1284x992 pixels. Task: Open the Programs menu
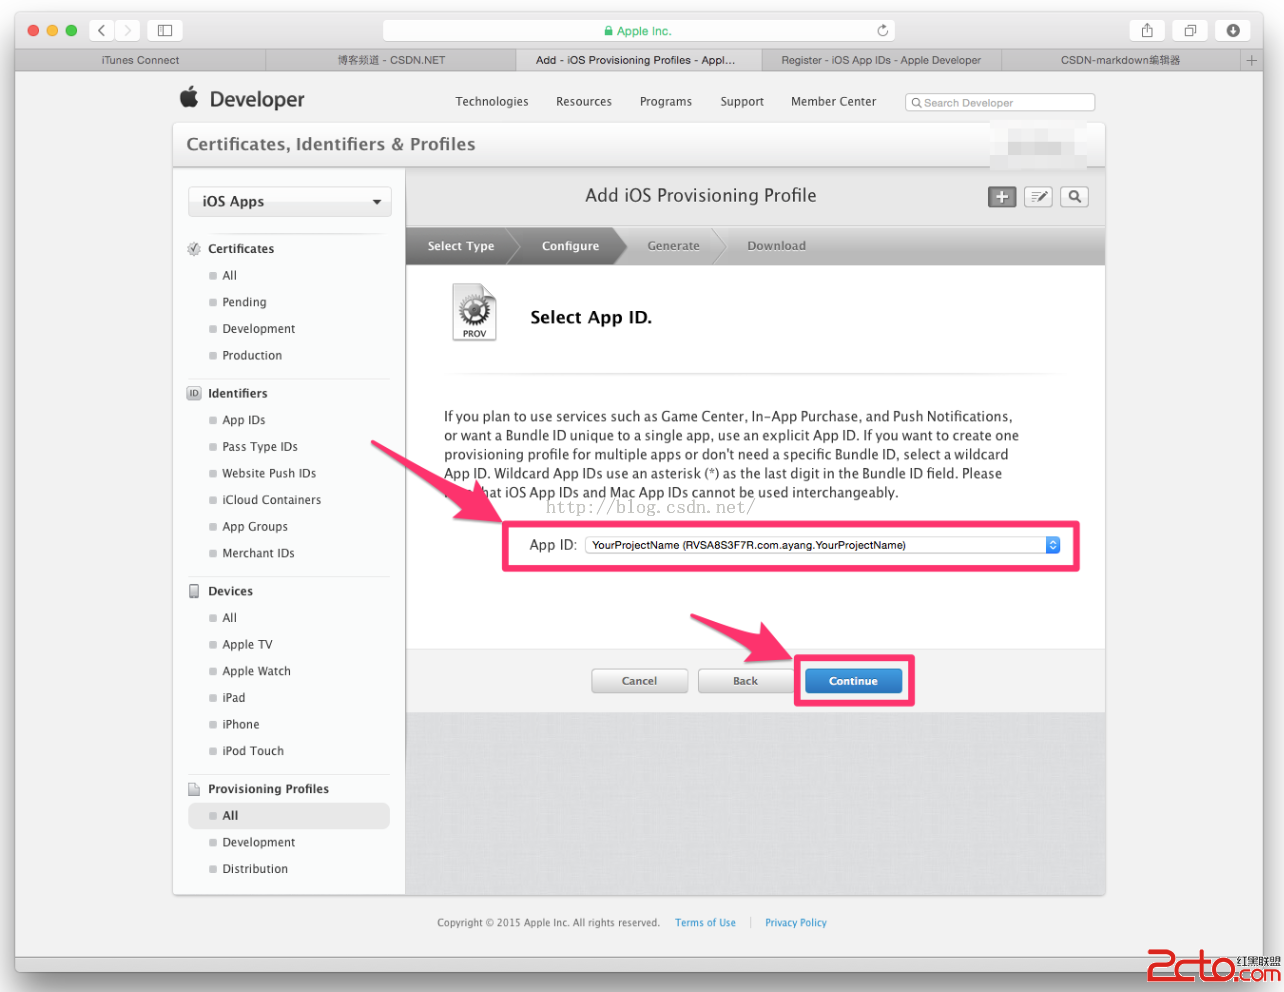(666, 101)
